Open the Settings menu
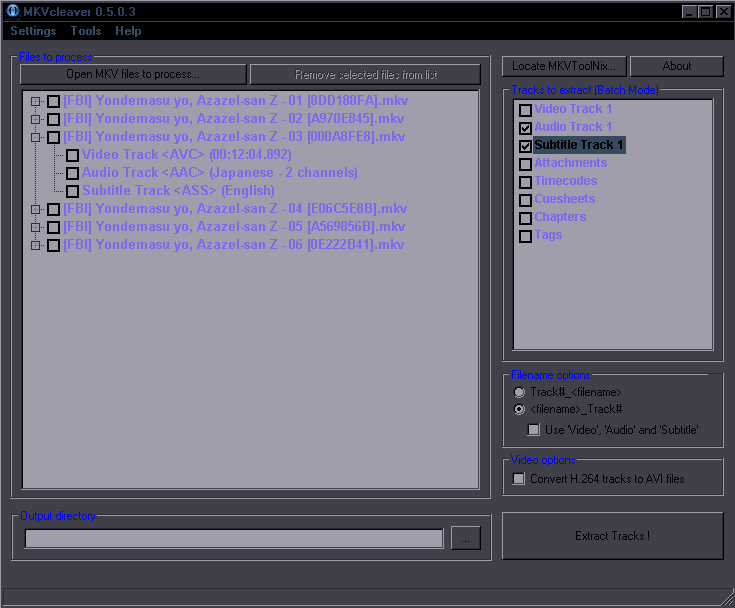 pyautogui.click(x=33, y=31)
